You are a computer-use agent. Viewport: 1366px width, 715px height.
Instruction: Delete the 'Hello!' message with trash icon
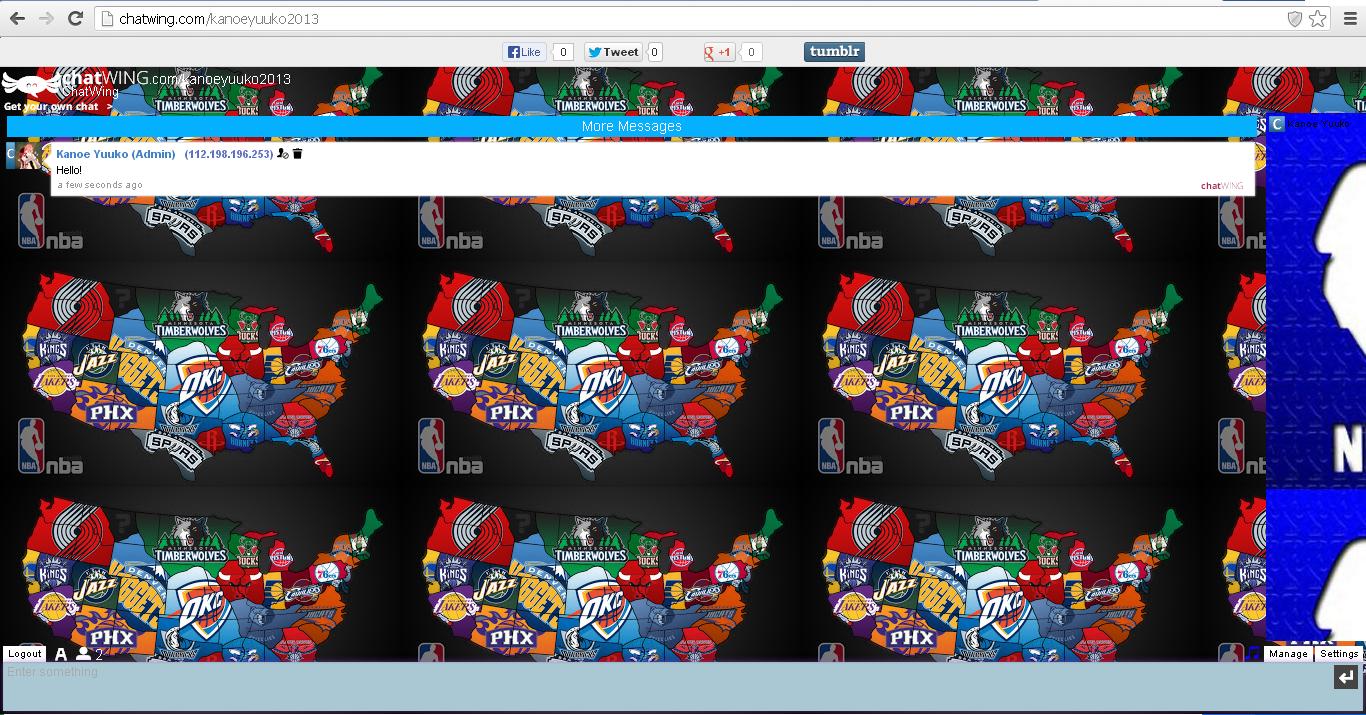click(297, 154)
